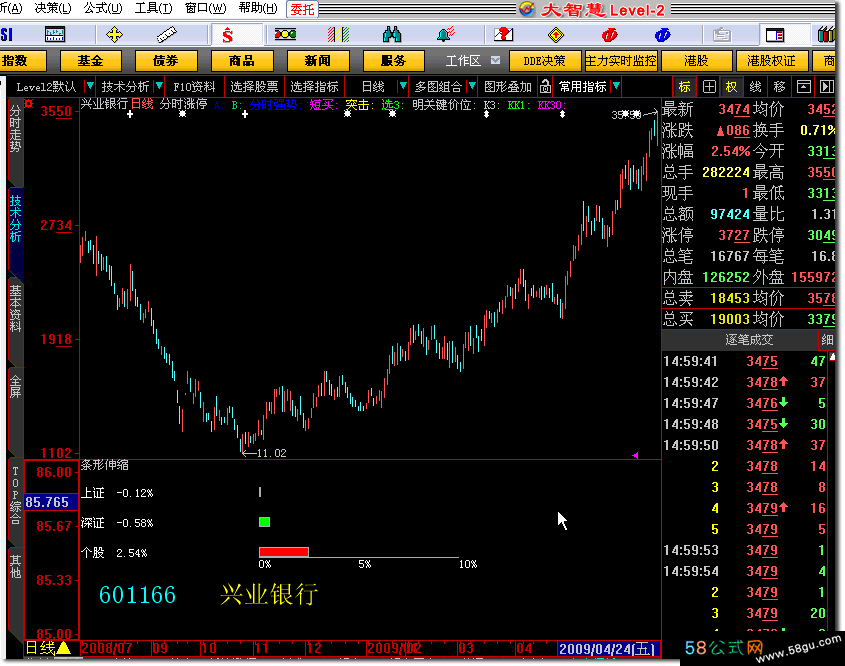
Task: Select the yellow four-way move arrow tool
Action: point(114,35)
